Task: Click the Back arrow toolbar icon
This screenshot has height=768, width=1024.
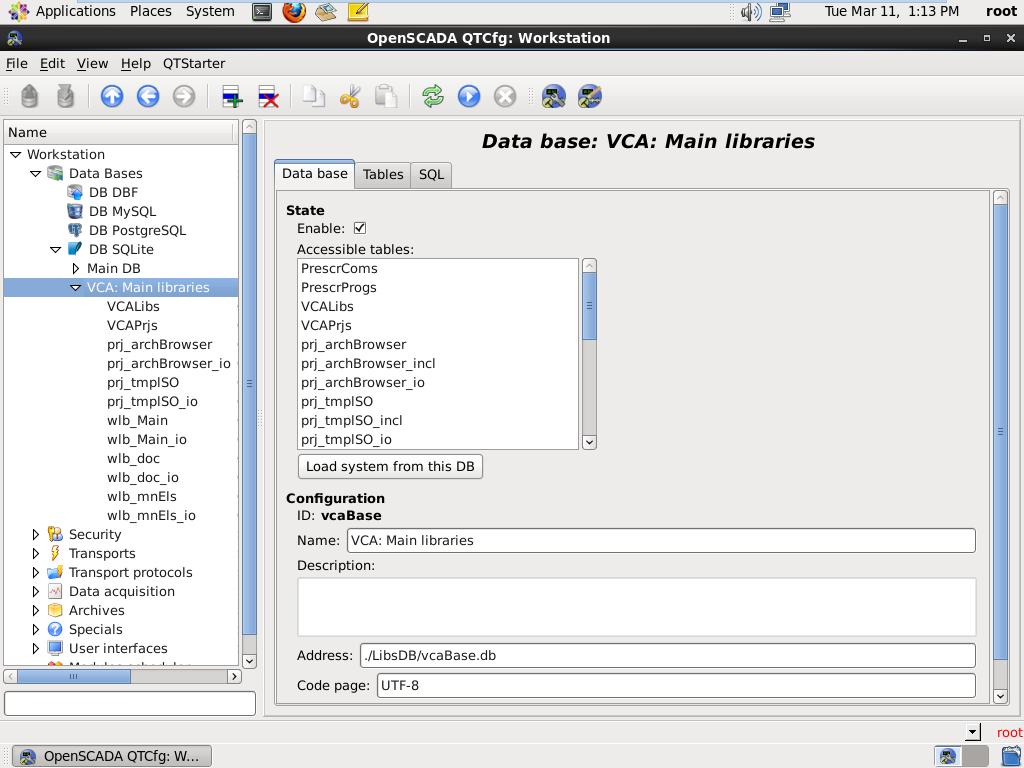Action: pyautogui.click(x=148, y=96)
